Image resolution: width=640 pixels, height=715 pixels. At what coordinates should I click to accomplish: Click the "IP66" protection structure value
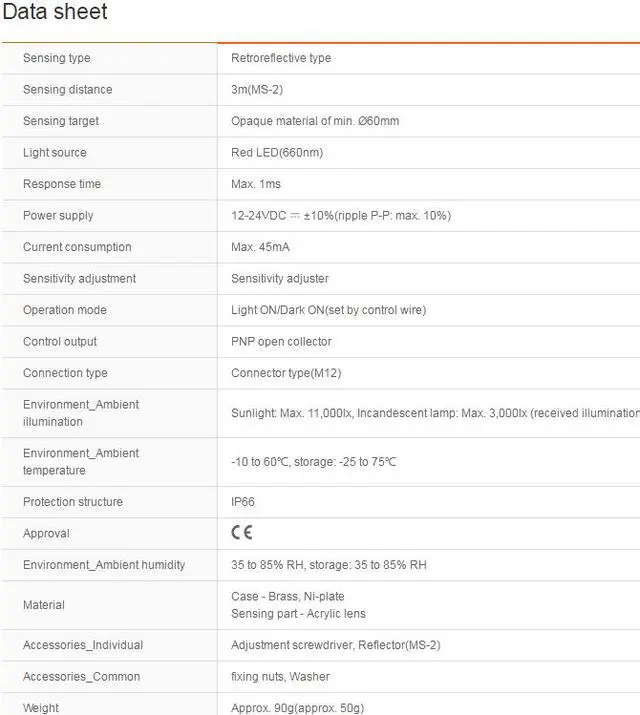coord(243,502)
